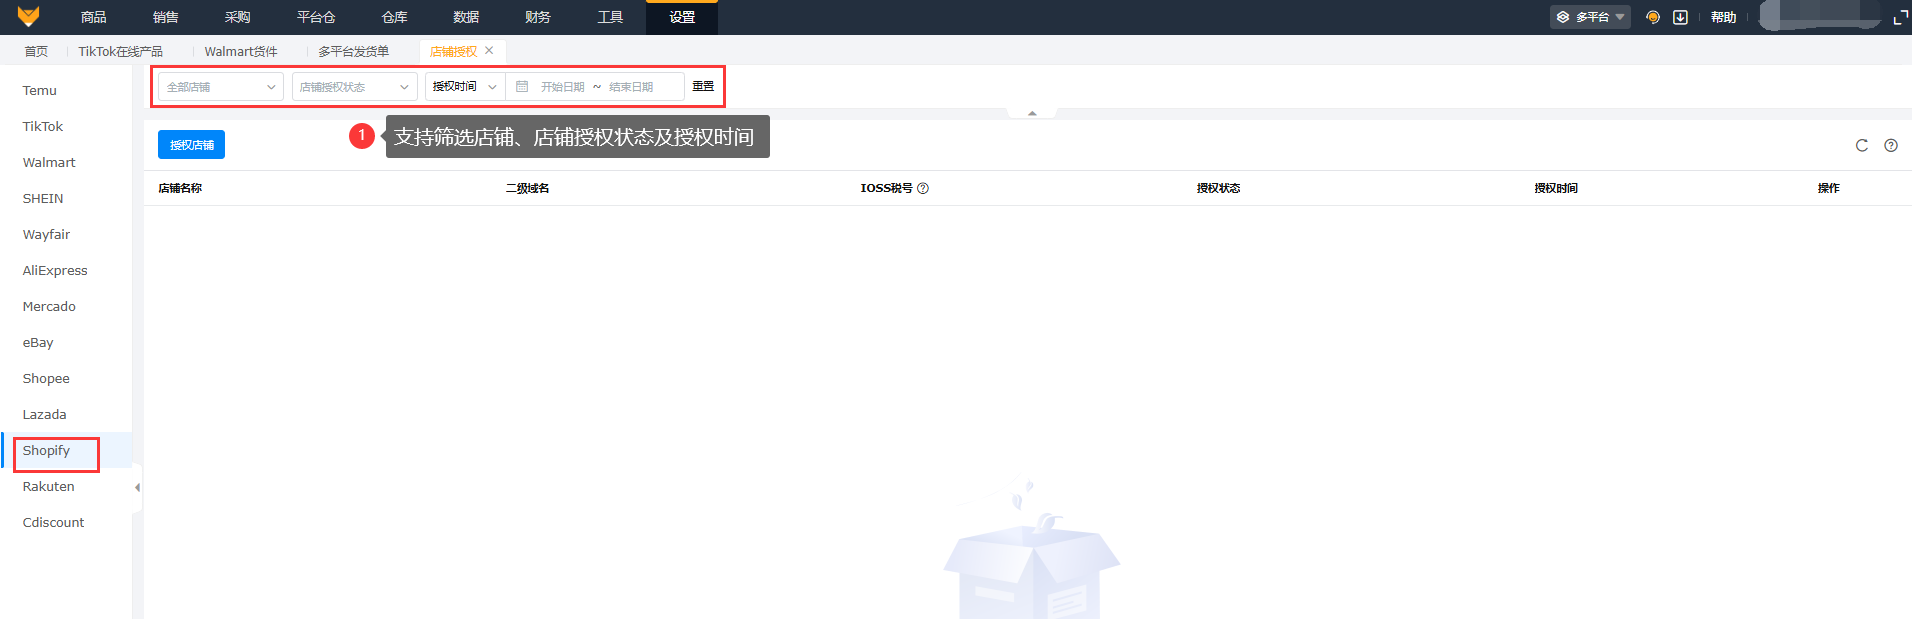This screenshot has height=619, width=1912.
Task: Click the 重置 reset button
Action: (703, 87)
